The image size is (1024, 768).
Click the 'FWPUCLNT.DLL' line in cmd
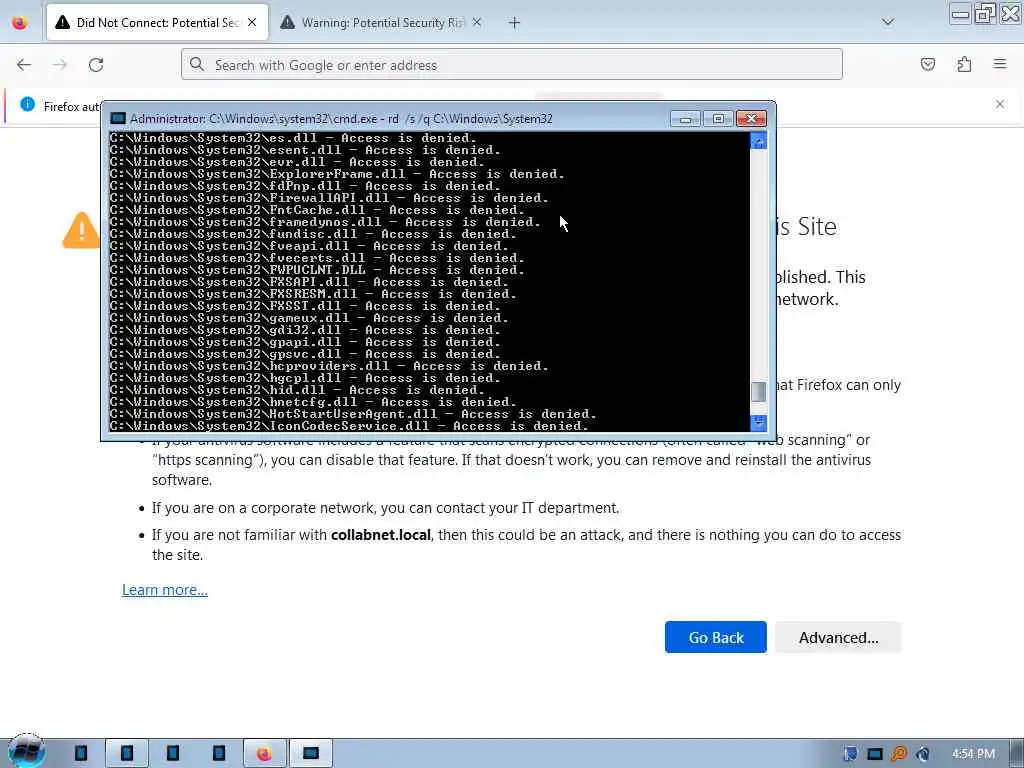point(317,270)
